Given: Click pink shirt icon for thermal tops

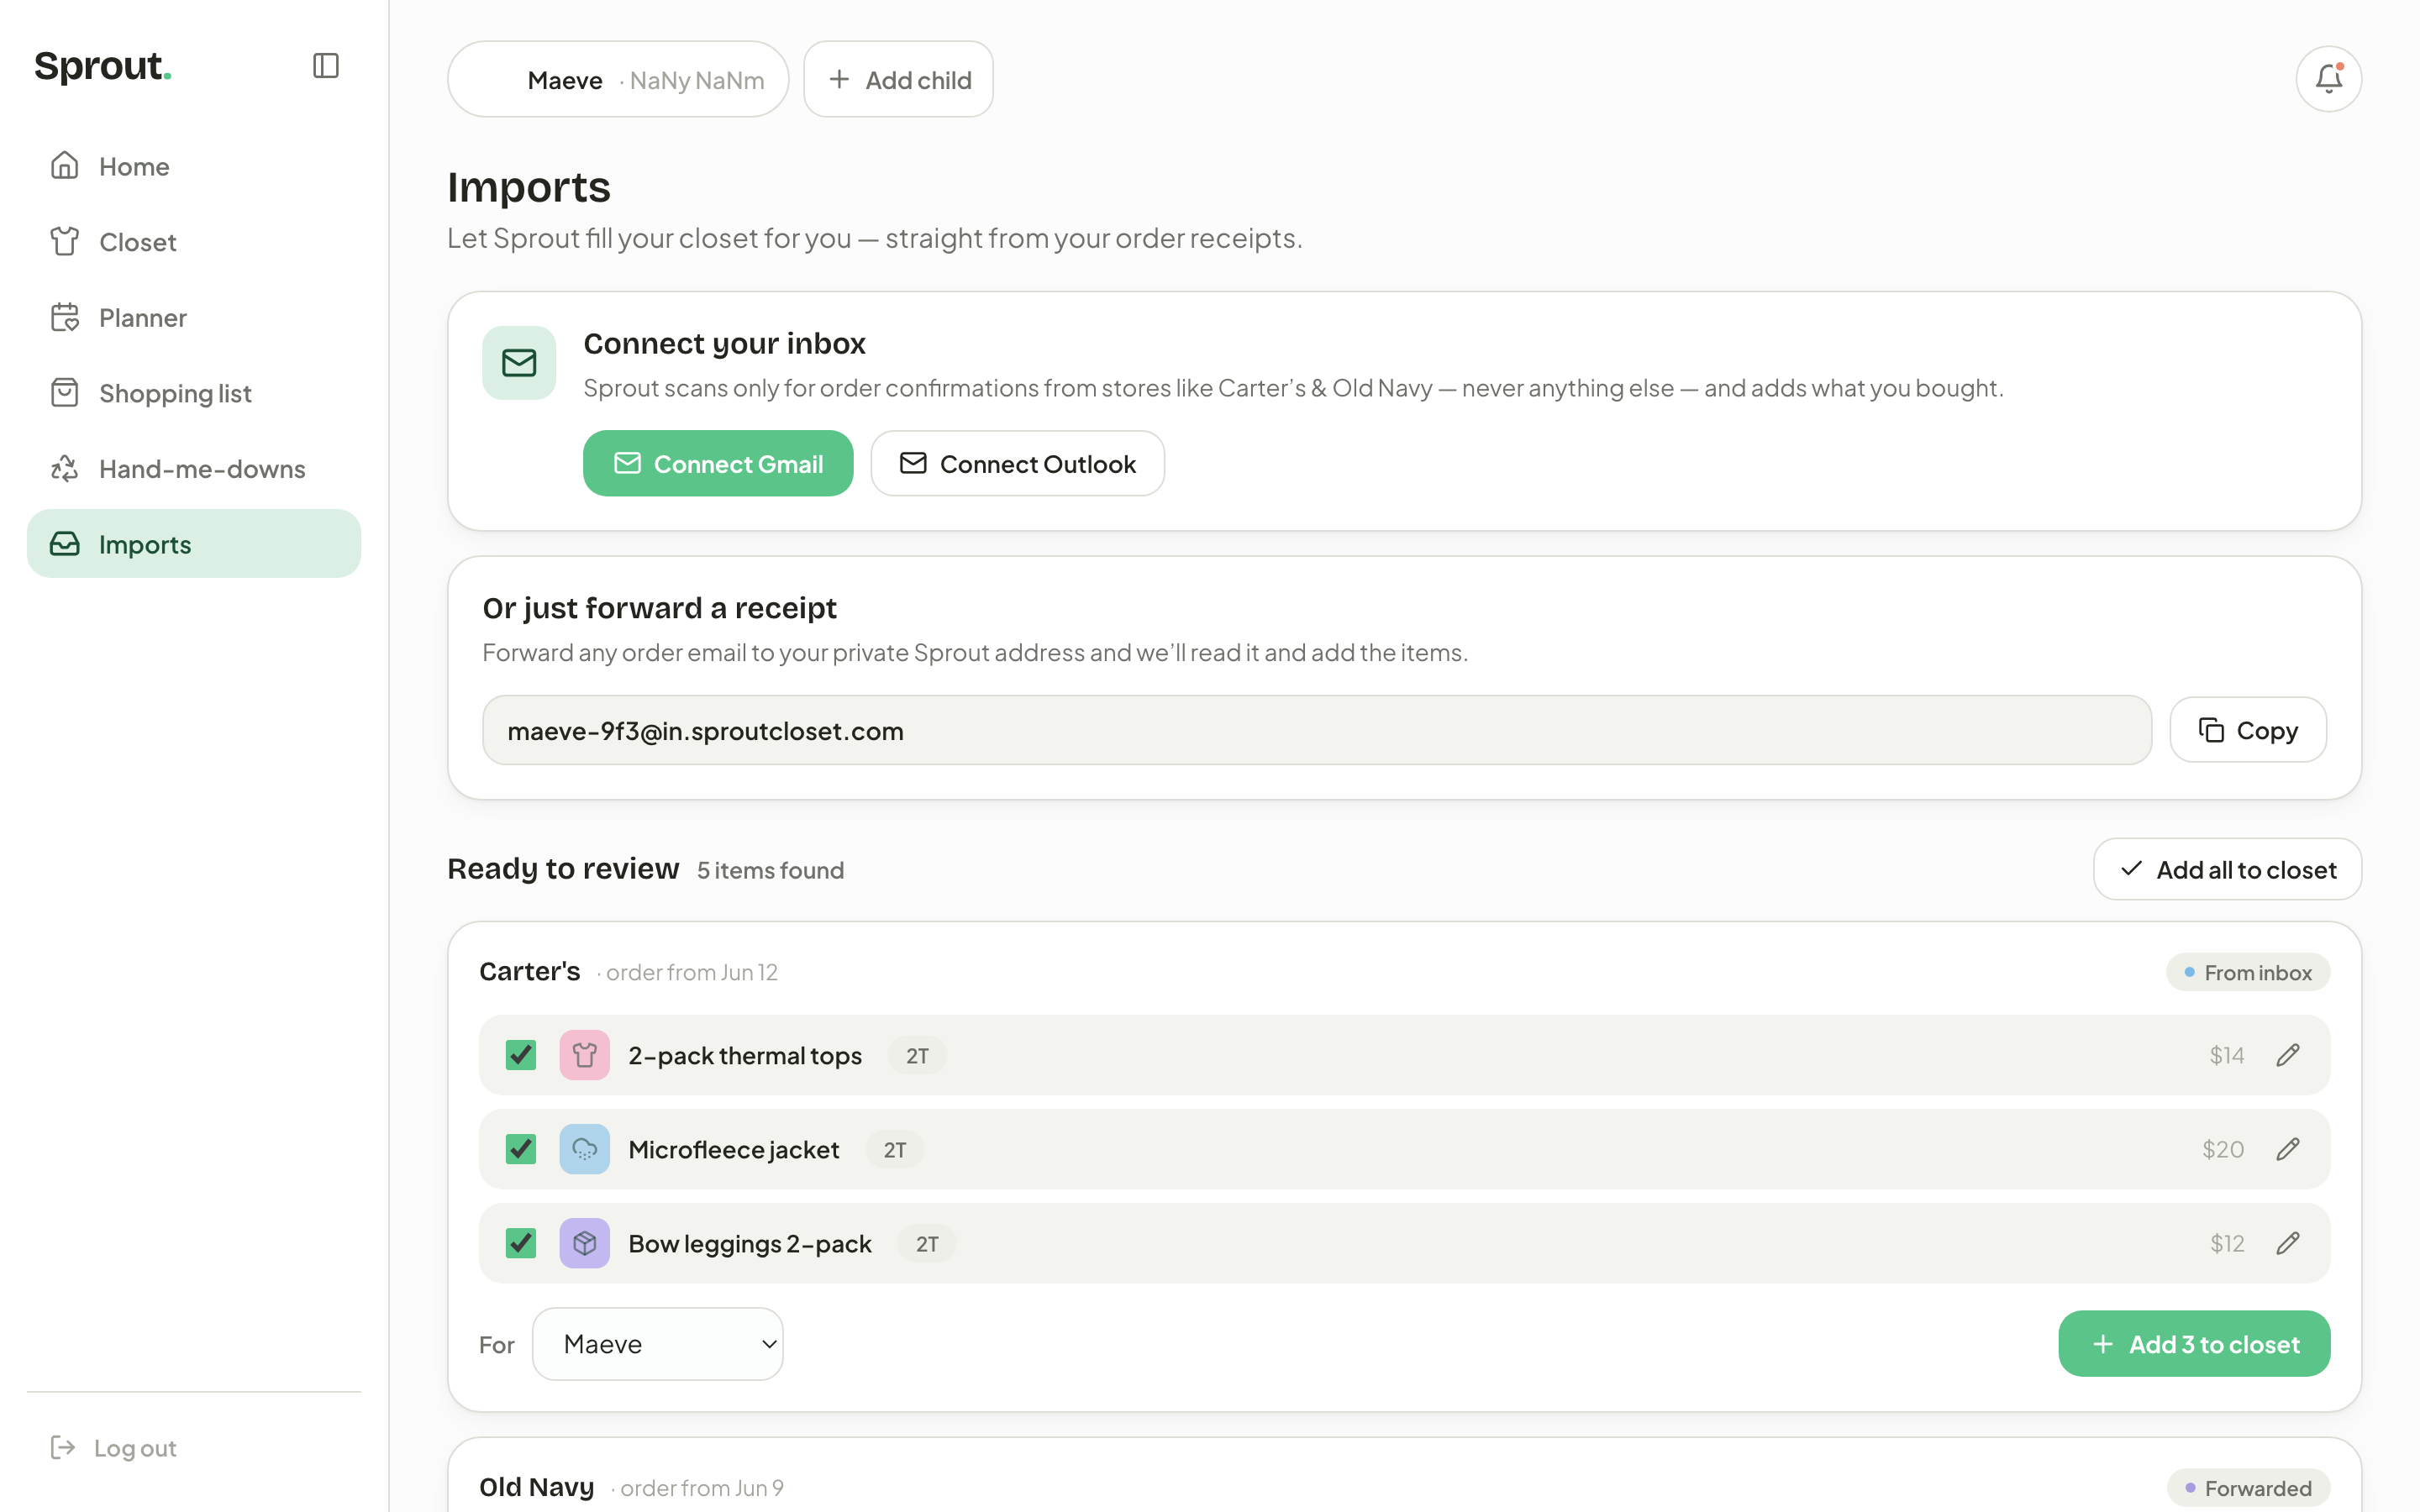Looking at the screenshot, I should [585, 1055].
